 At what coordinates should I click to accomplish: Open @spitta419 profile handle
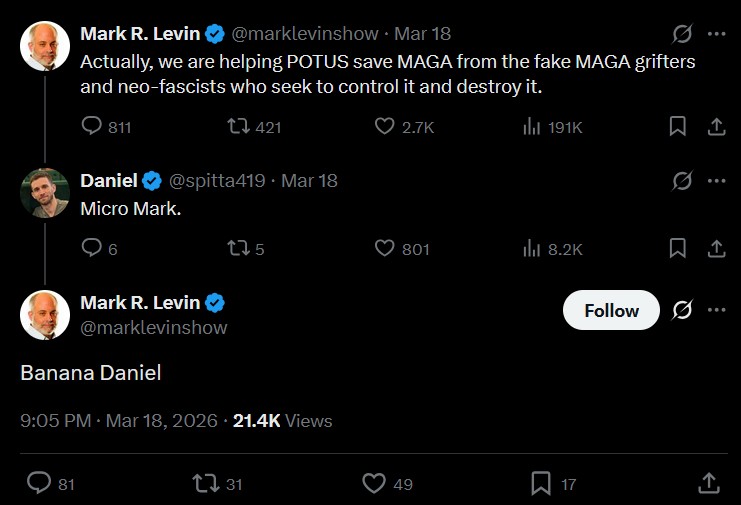click(x=217, y=180)
